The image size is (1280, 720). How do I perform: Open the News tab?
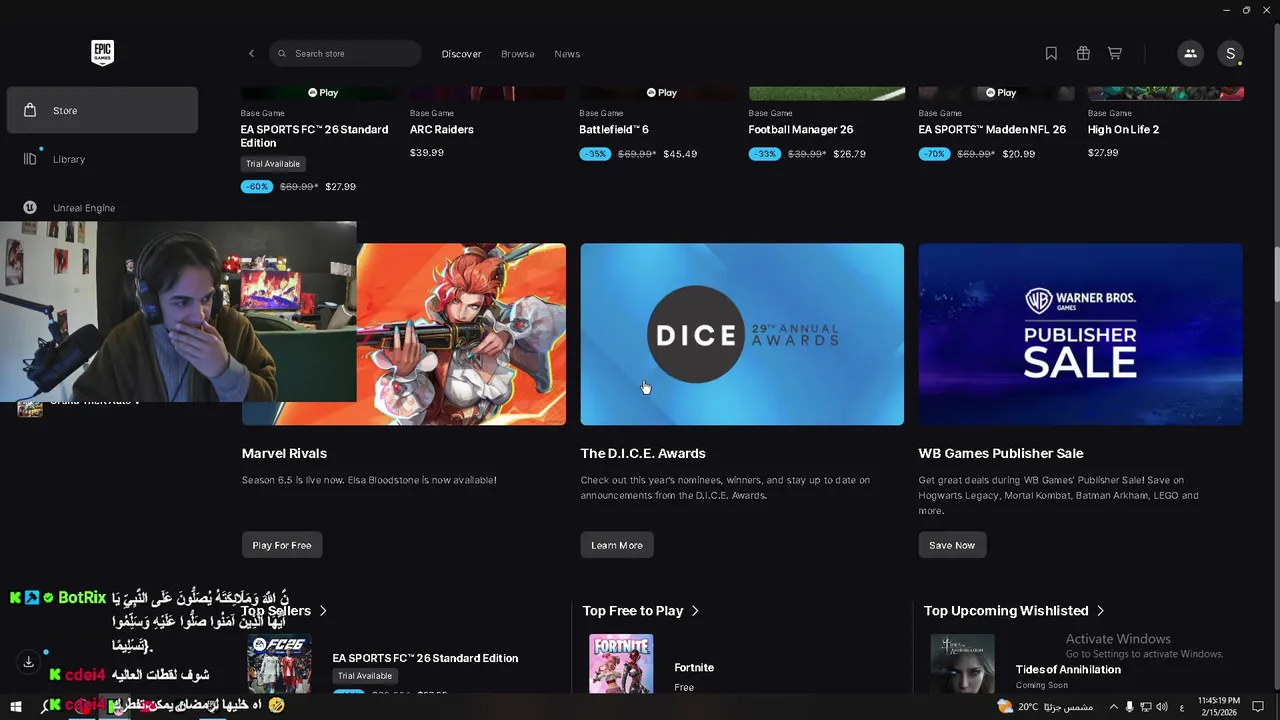[567, 54]
